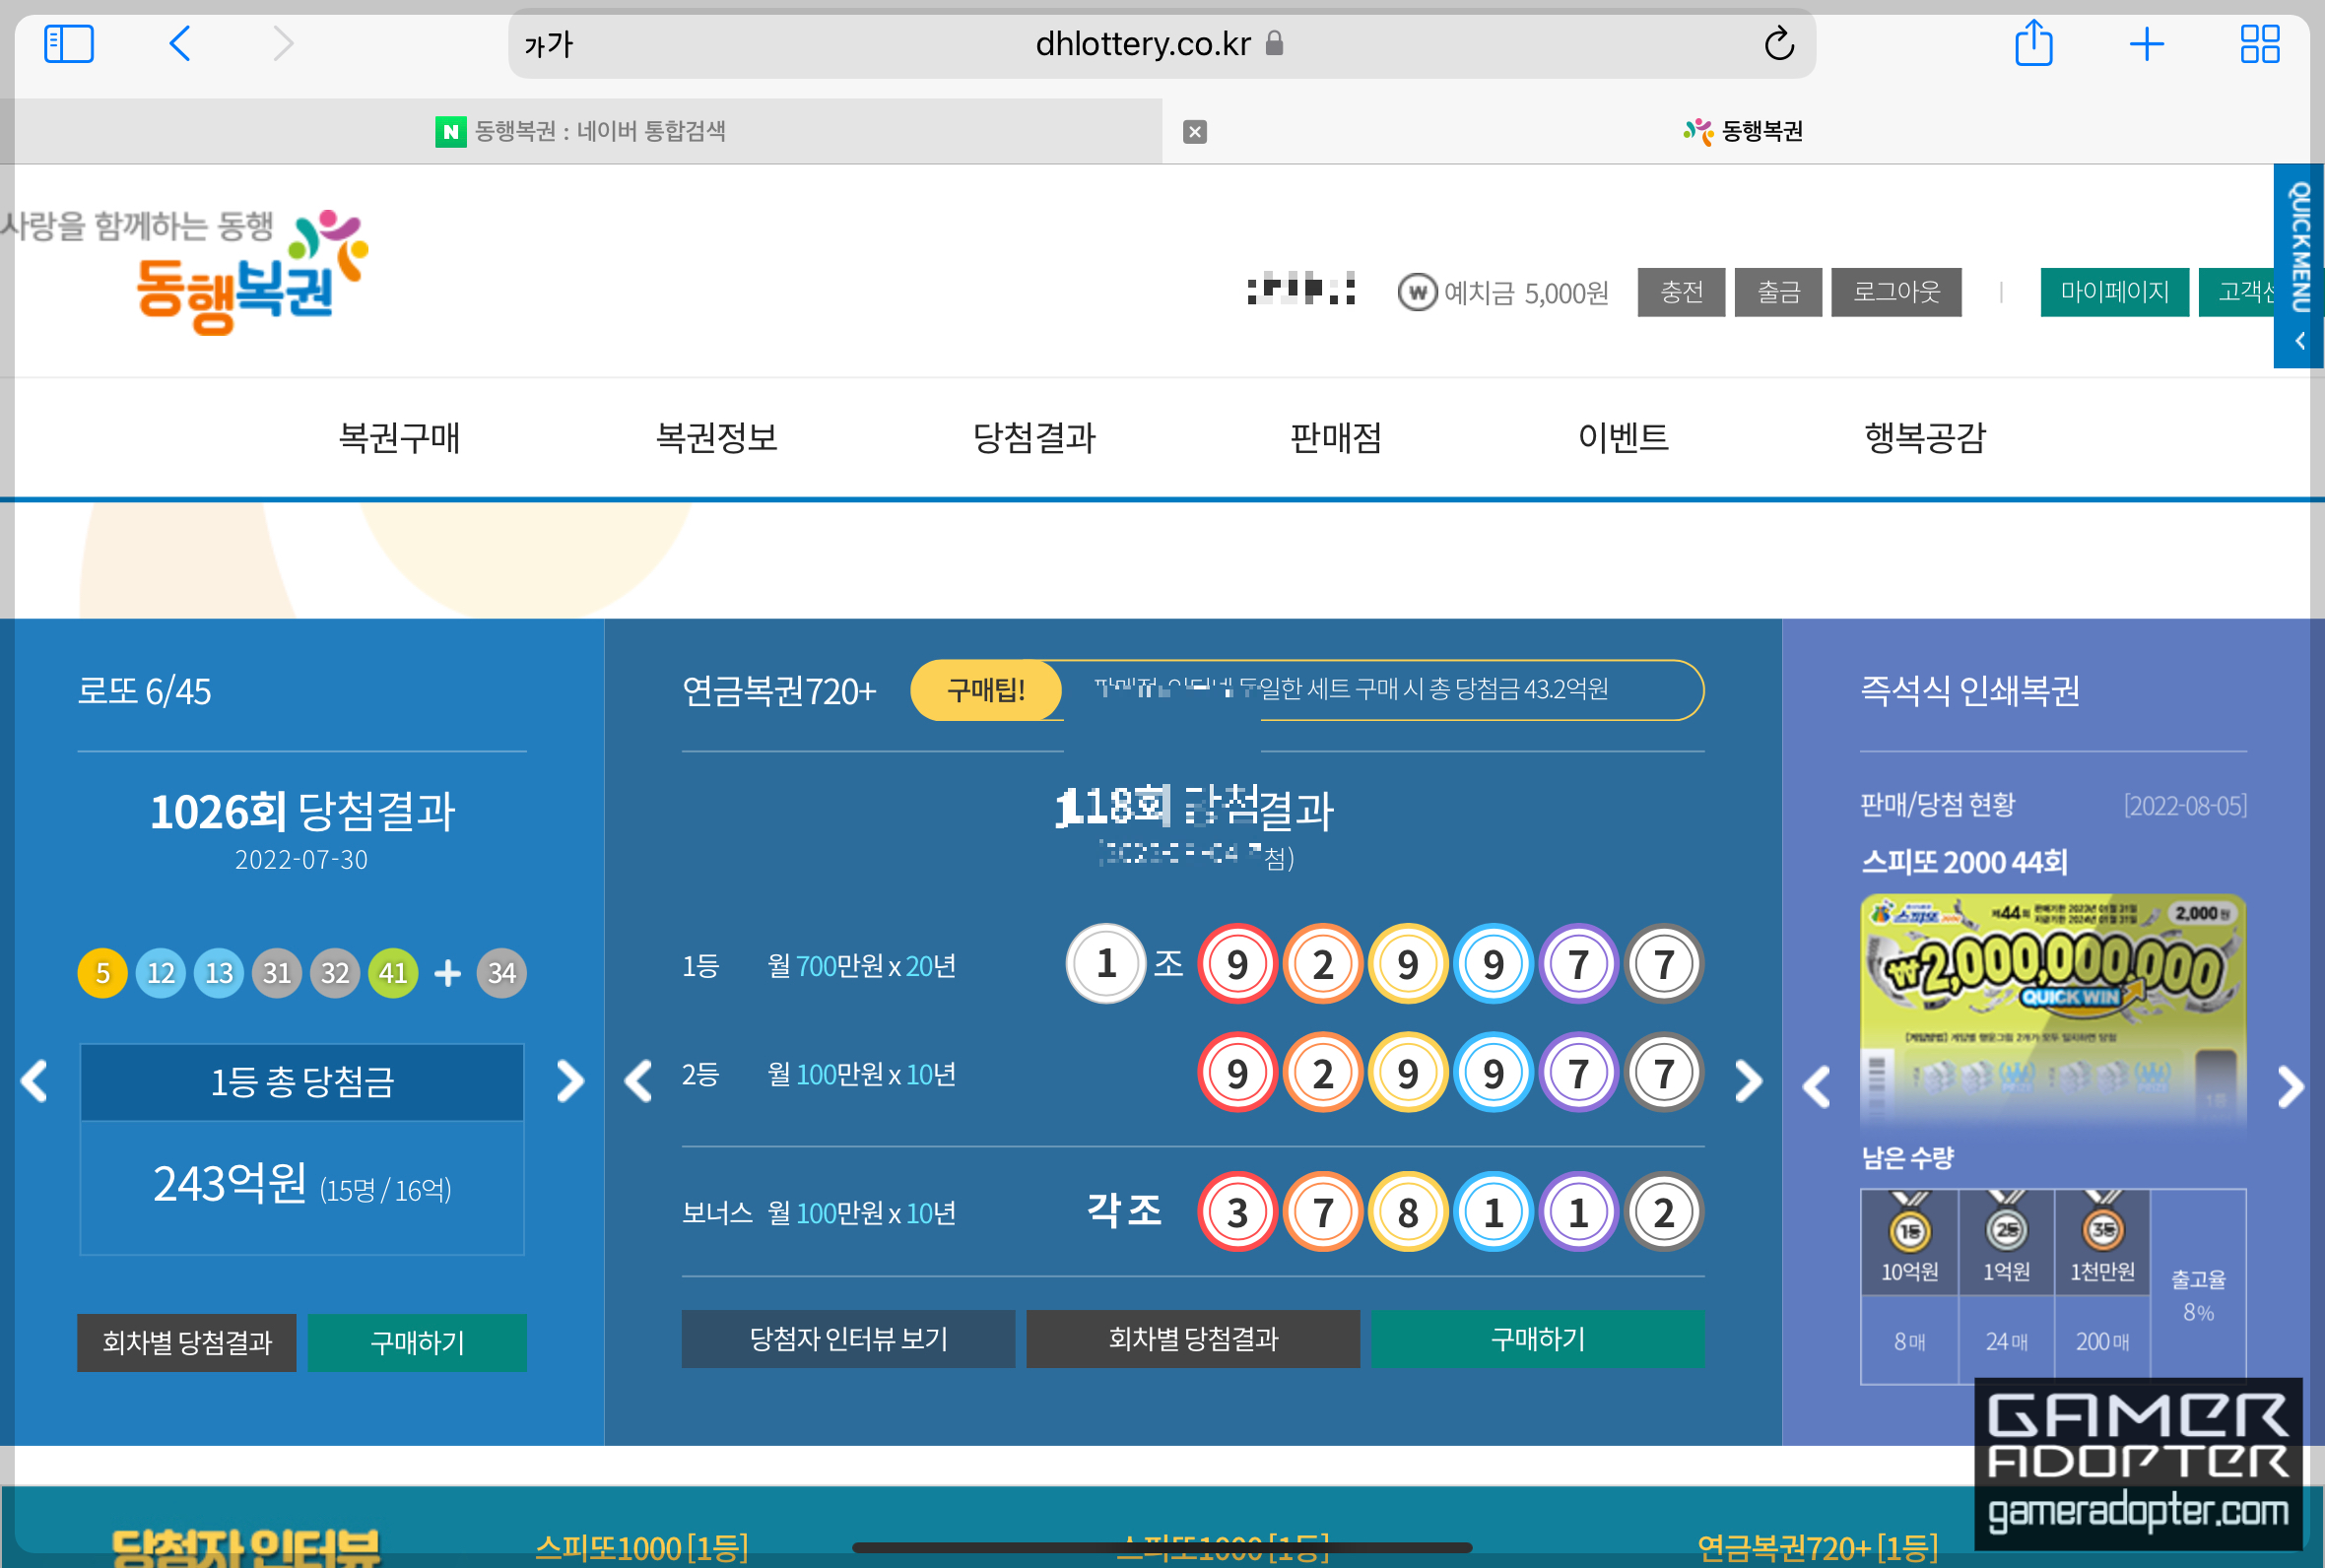Screen dimensions: 2325x1568
Task: Go back with Safari back arrow
Action: tap(180, 44)
